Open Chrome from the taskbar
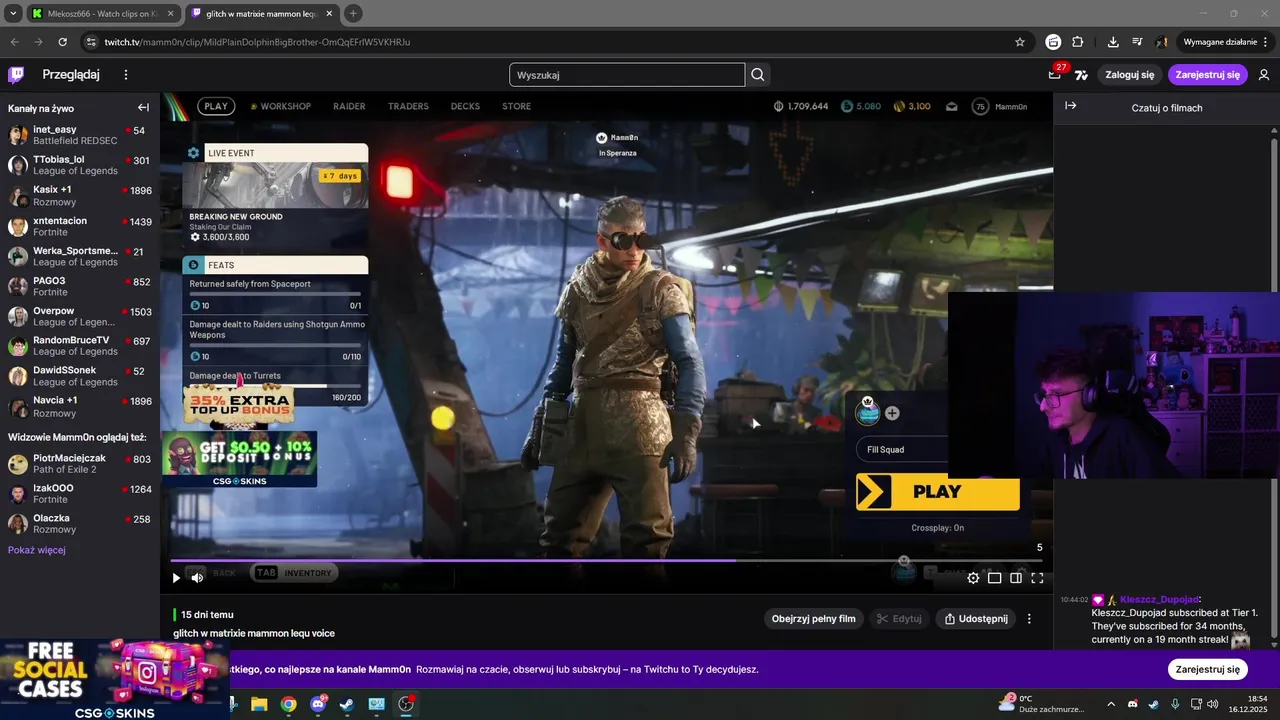Image resolution: width=1280 pixels, height=720 pixels. [288, 704]
